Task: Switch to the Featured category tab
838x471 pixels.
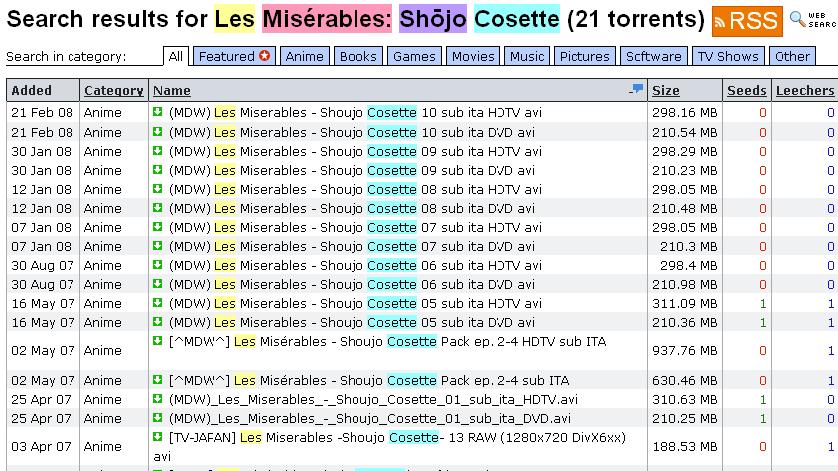Action: pyautogui.click(x=234, y=56)
